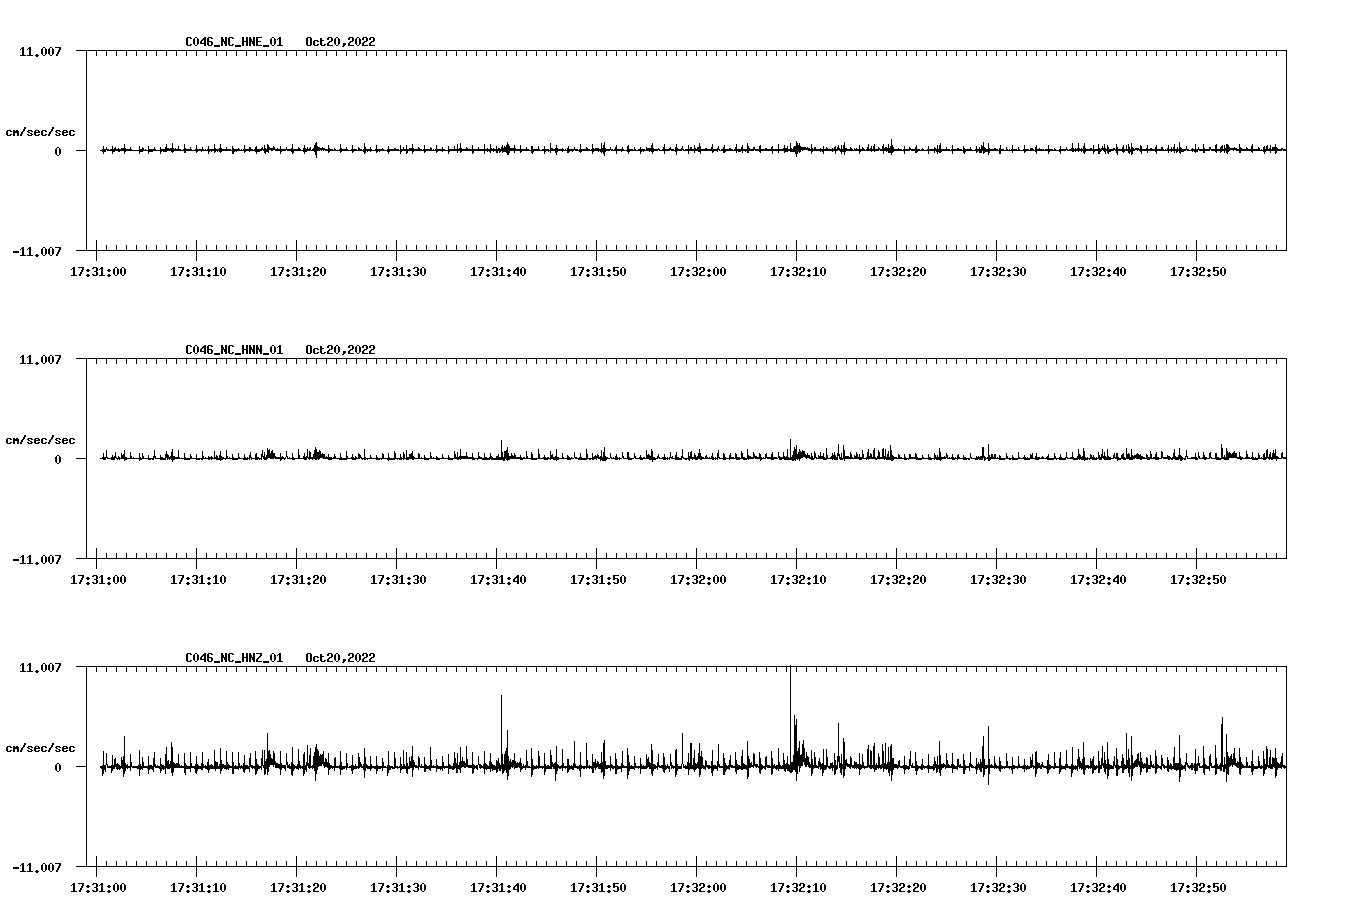Click the 17:32:10 tick label under HNZ plot
This screenshot has height=924, width=1358.
point(798,888)
